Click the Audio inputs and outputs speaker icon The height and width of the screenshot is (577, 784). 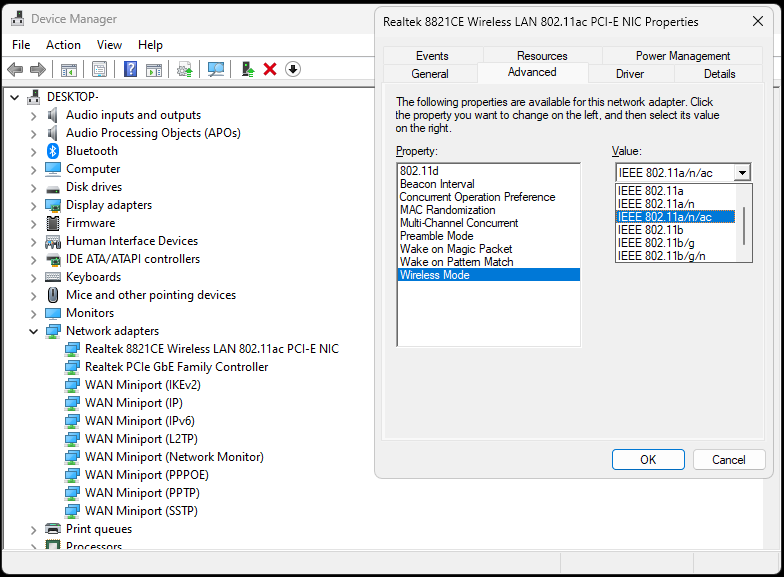click(53, 115)
